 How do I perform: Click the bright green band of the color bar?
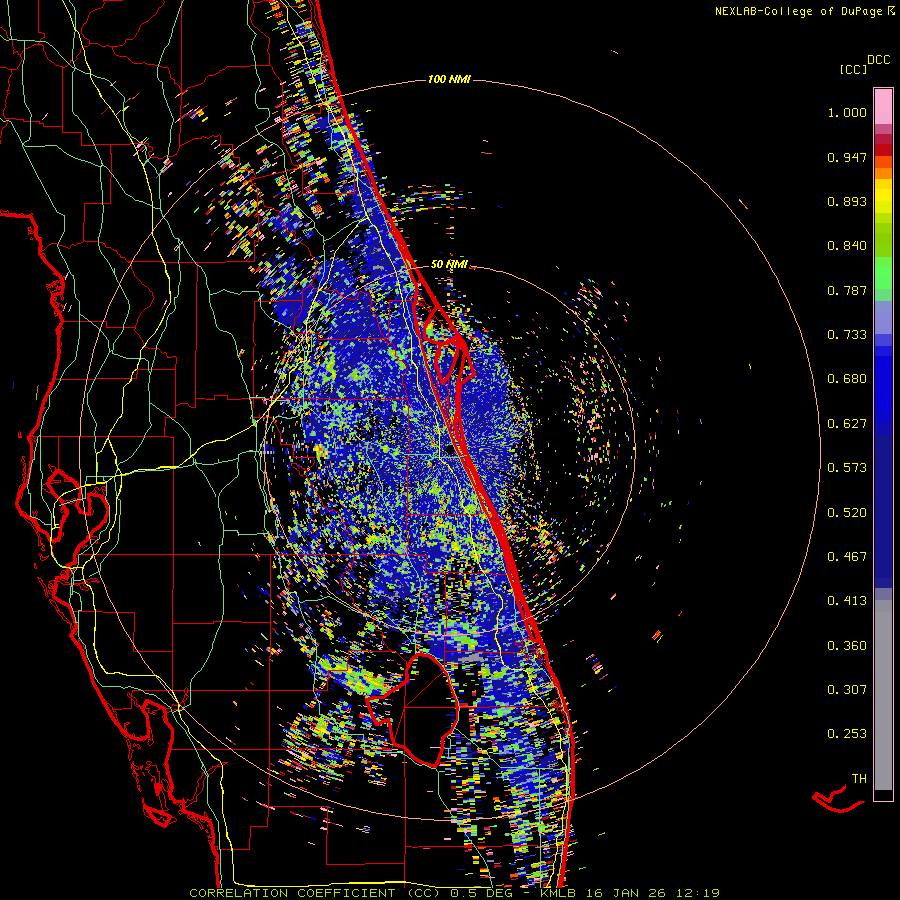tap(883, 273)
